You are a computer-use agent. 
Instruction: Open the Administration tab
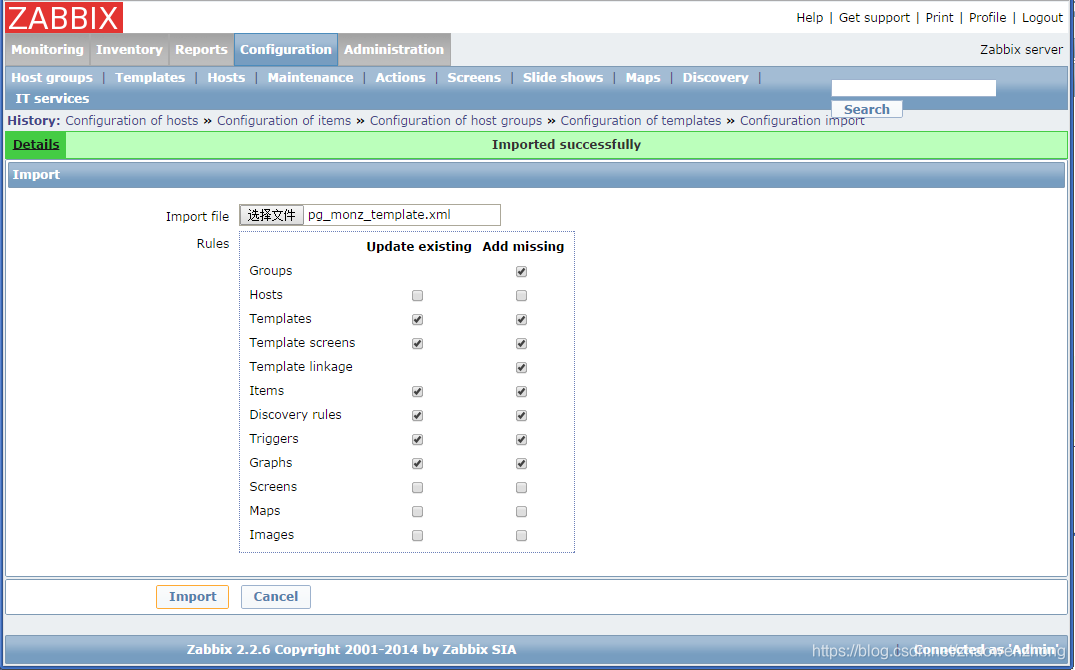[x=394, y=49]
